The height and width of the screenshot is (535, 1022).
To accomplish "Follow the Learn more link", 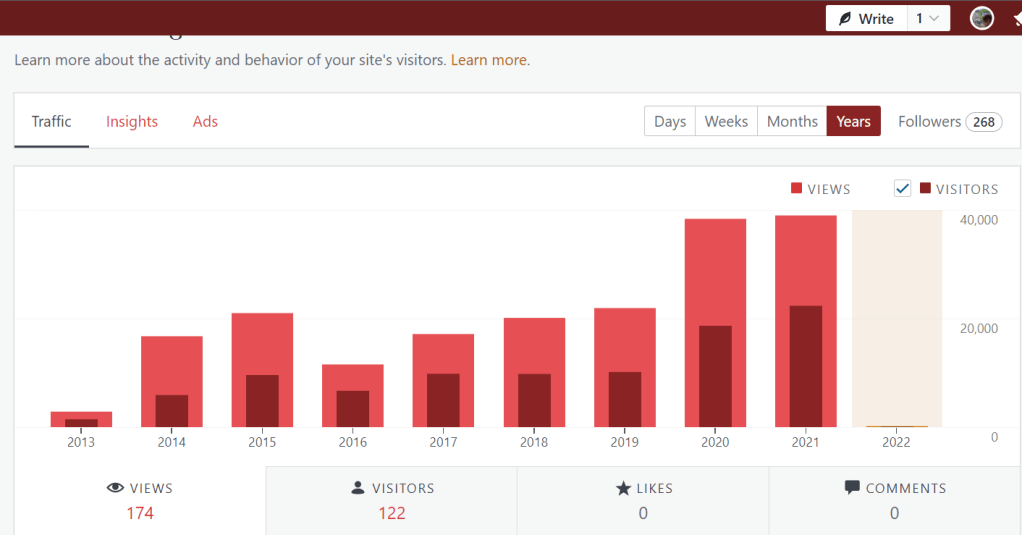I will tap(488, 60).
